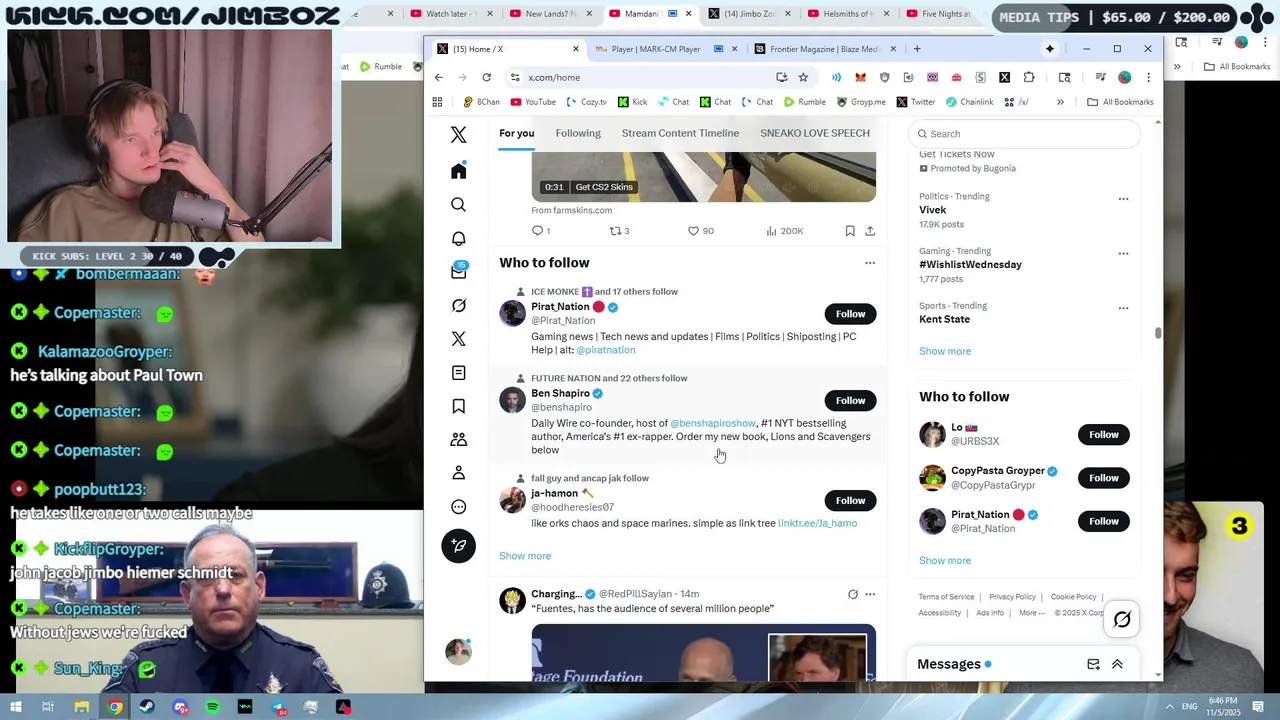Viewport: 1280px width, 720px height.
Task: Click Show more under trends list
Action: tap(945, 351)
